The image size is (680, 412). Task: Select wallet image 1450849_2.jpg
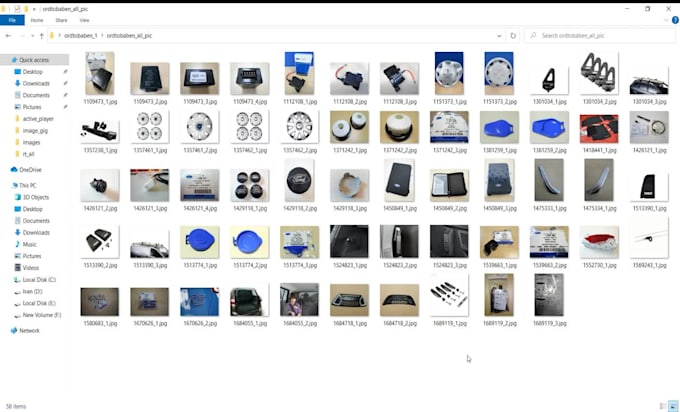point(449,185)
